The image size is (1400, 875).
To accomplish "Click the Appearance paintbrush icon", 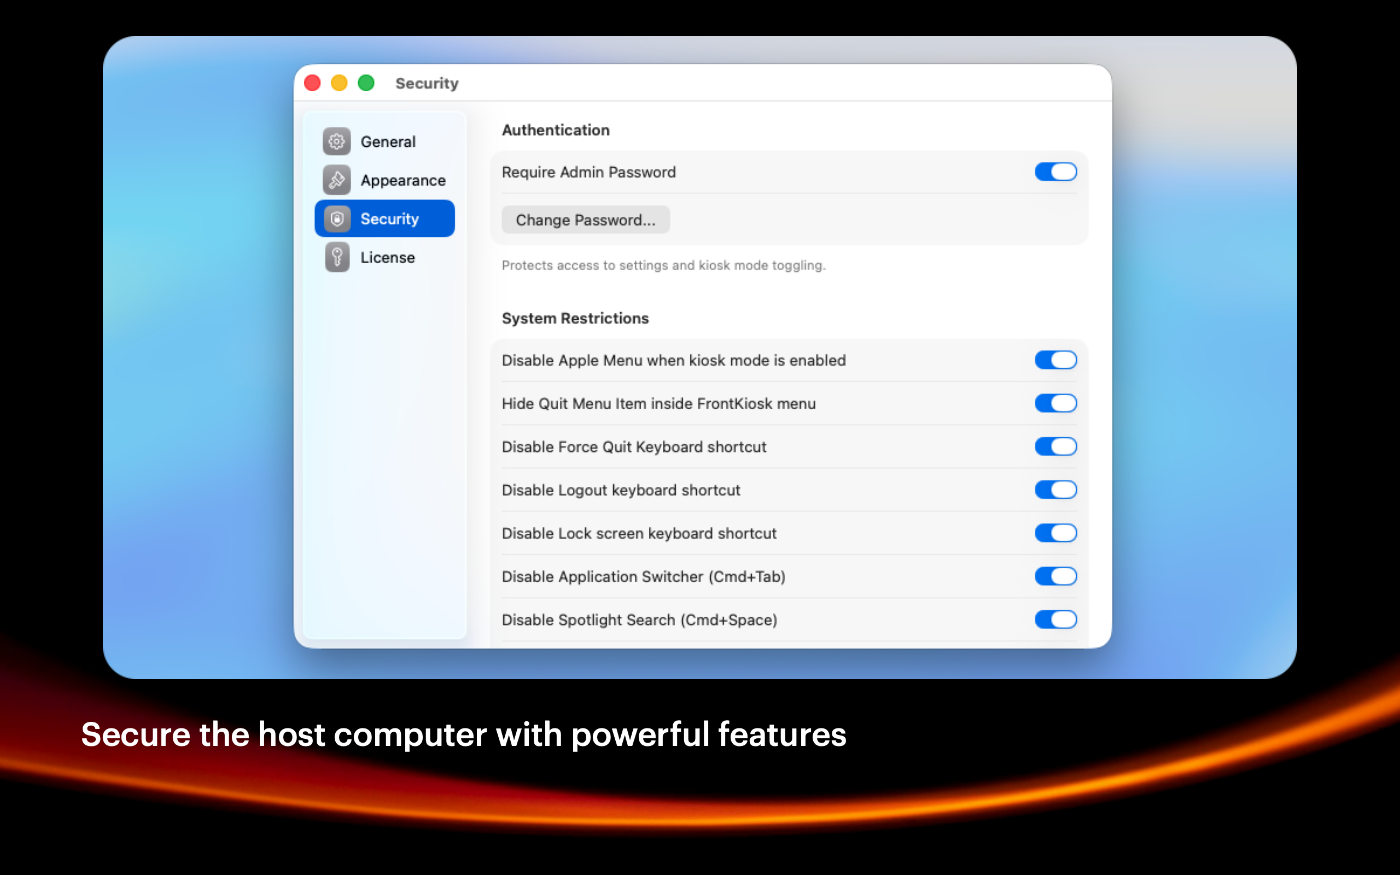I will click(337, 180).
